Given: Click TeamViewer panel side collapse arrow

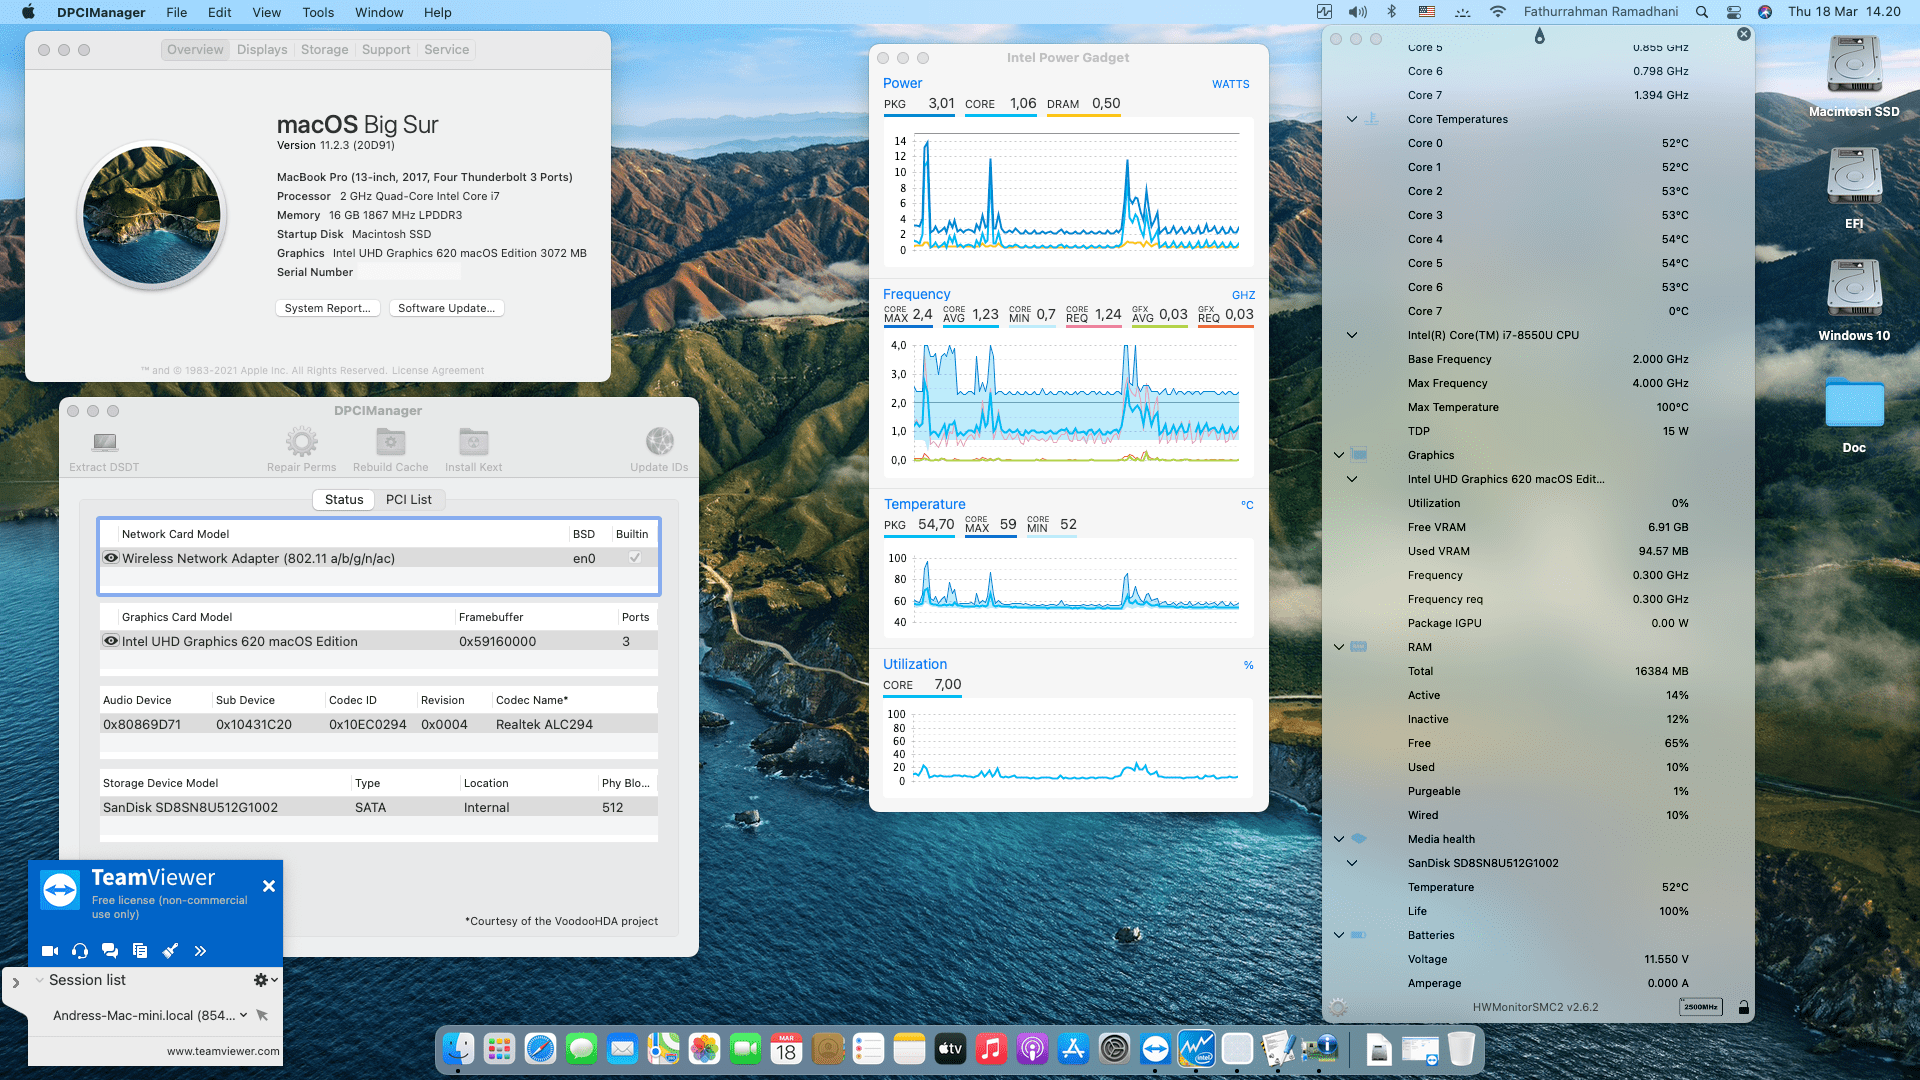Looking at the screenshot, I should [15, 983].
